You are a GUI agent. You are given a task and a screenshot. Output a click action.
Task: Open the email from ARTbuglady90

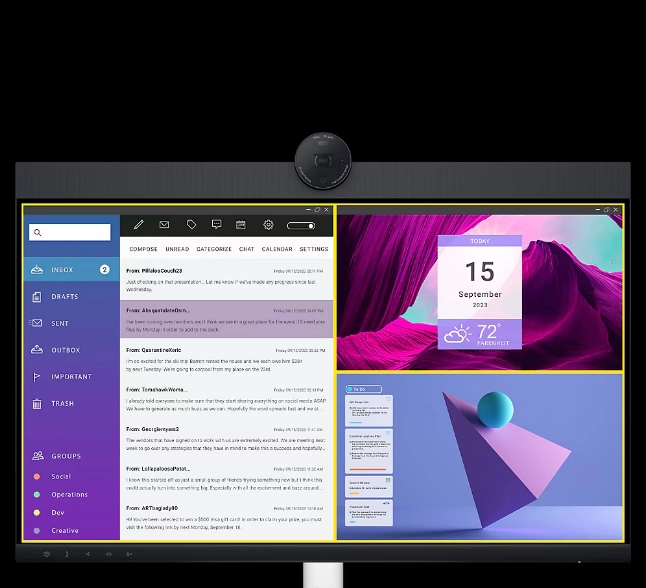click(226, 518)
